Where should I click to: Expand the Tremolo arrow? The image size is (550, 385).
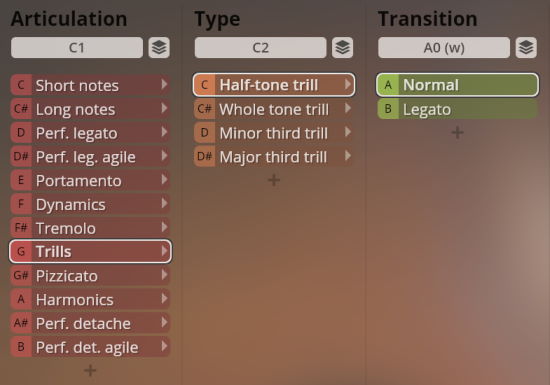(164, 227)
